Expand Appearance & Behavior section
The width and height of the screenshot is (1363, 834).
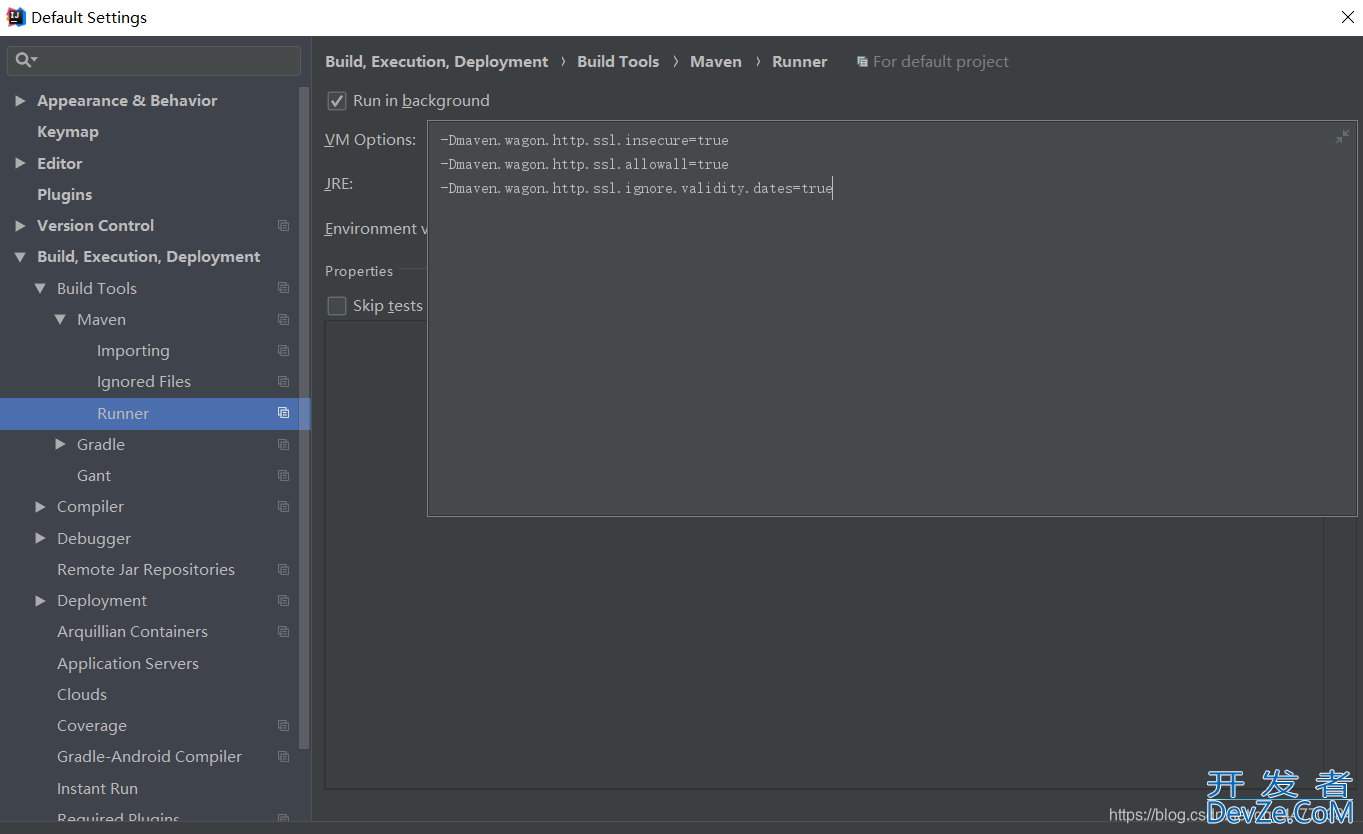tap(20, 101)
